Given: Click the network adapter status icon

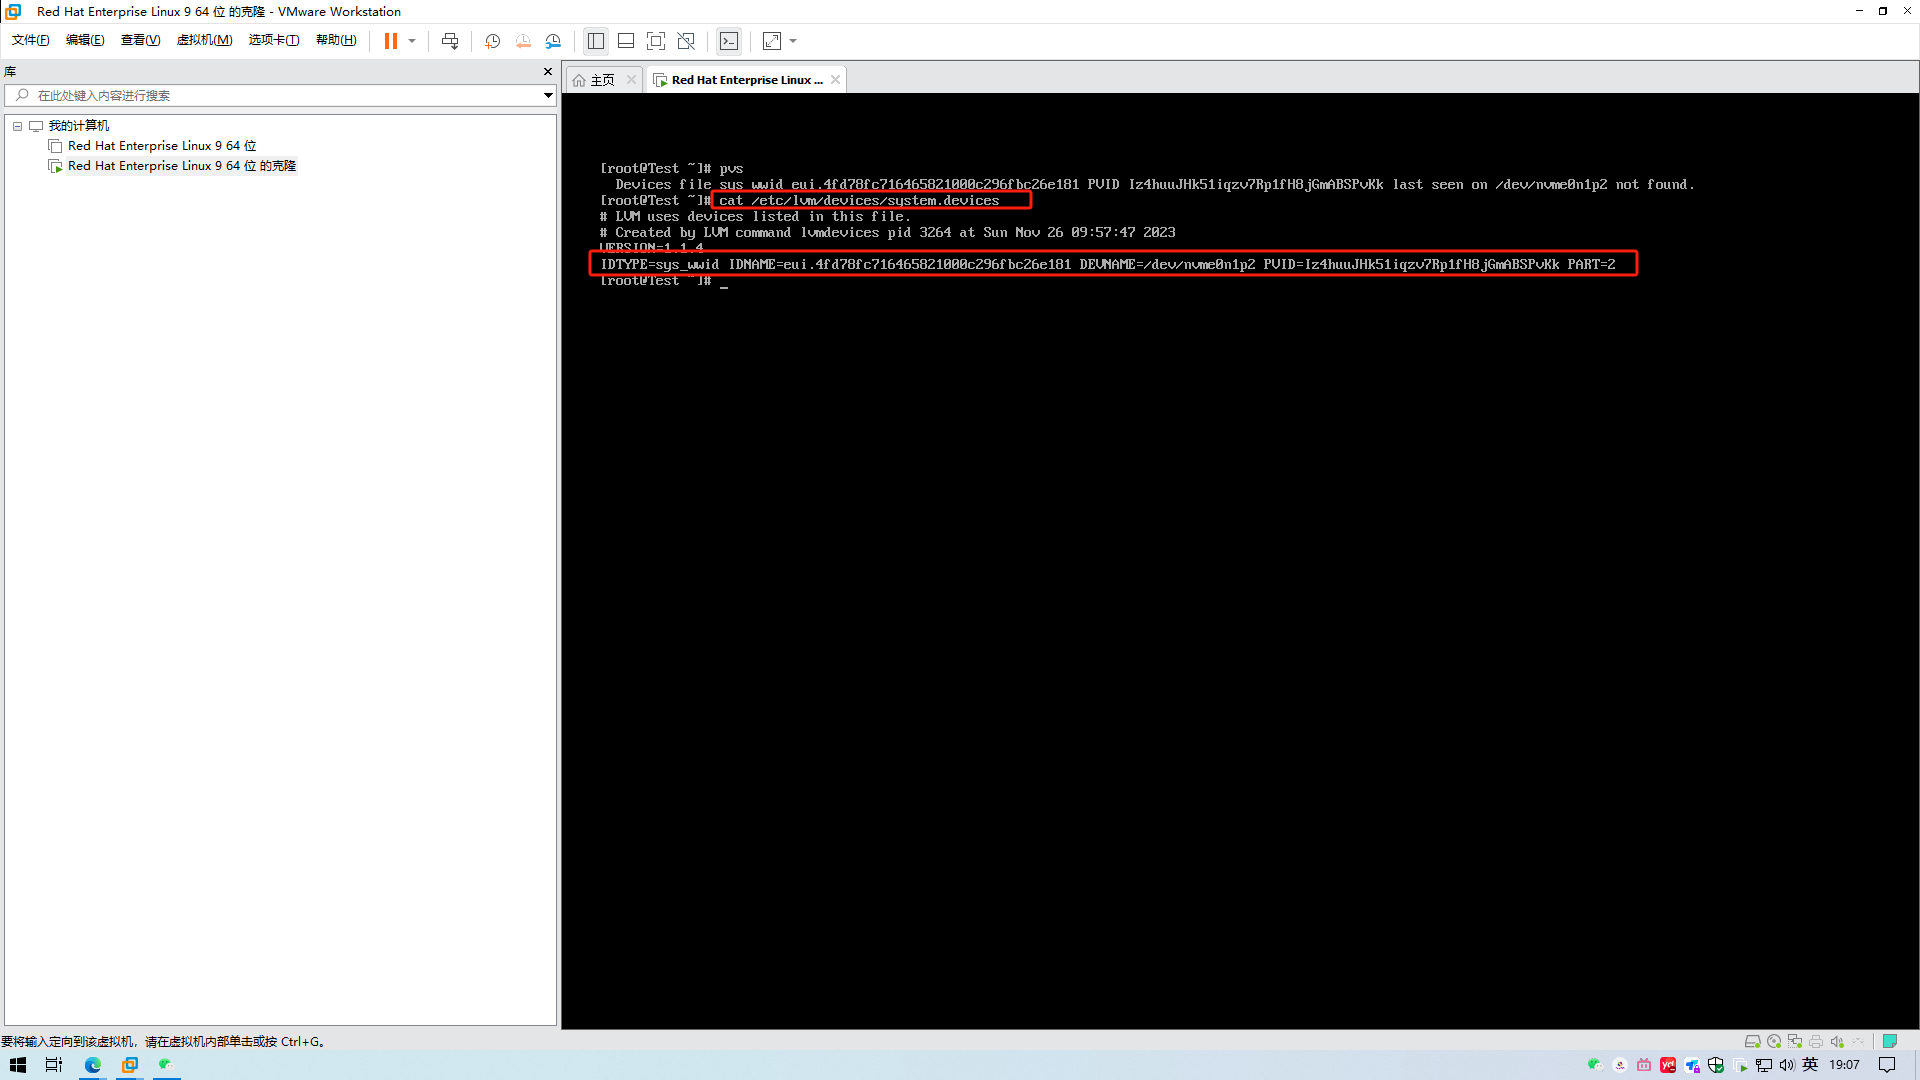Looking at the screenshot, I should pyautogui.click(x=1795, y=1041).
